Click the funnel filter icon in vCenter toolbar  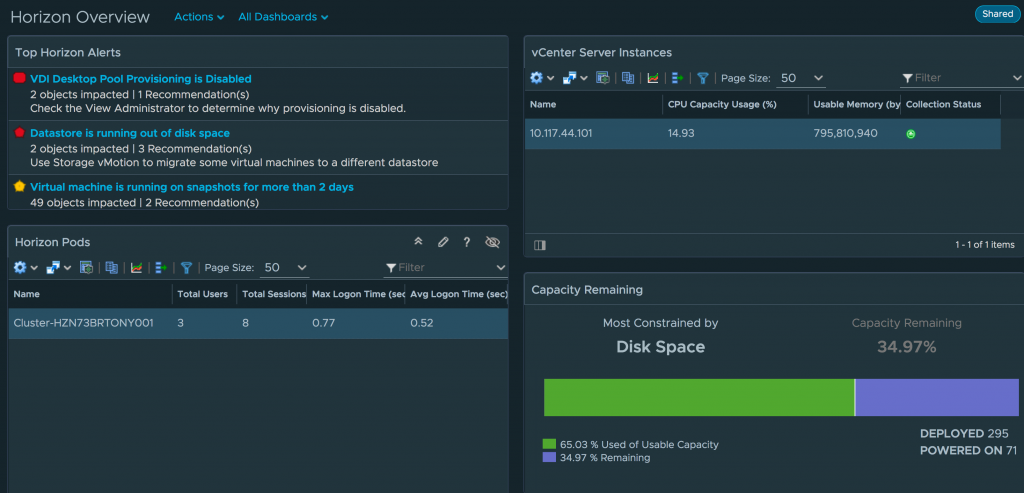pyautogui.click(x=703, y=78)
